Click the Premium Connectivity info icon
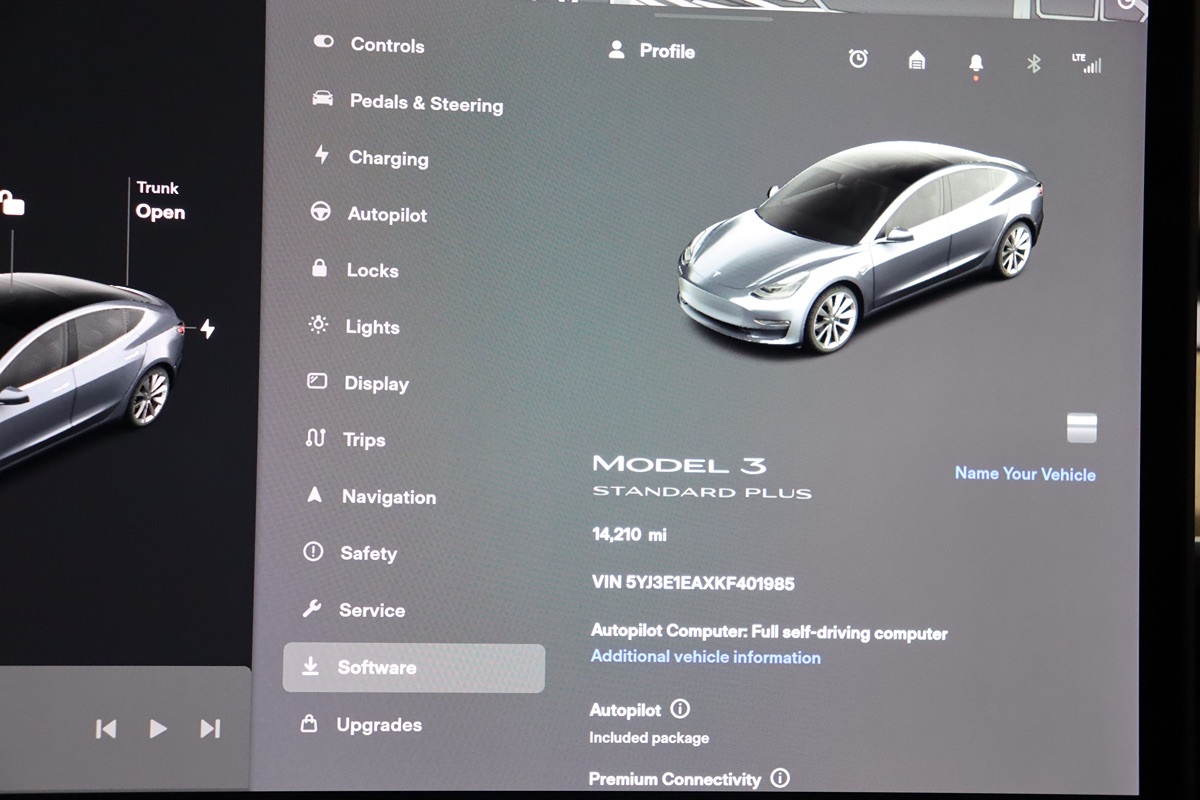Screen dimensions: 1200x800 [780, 778]
